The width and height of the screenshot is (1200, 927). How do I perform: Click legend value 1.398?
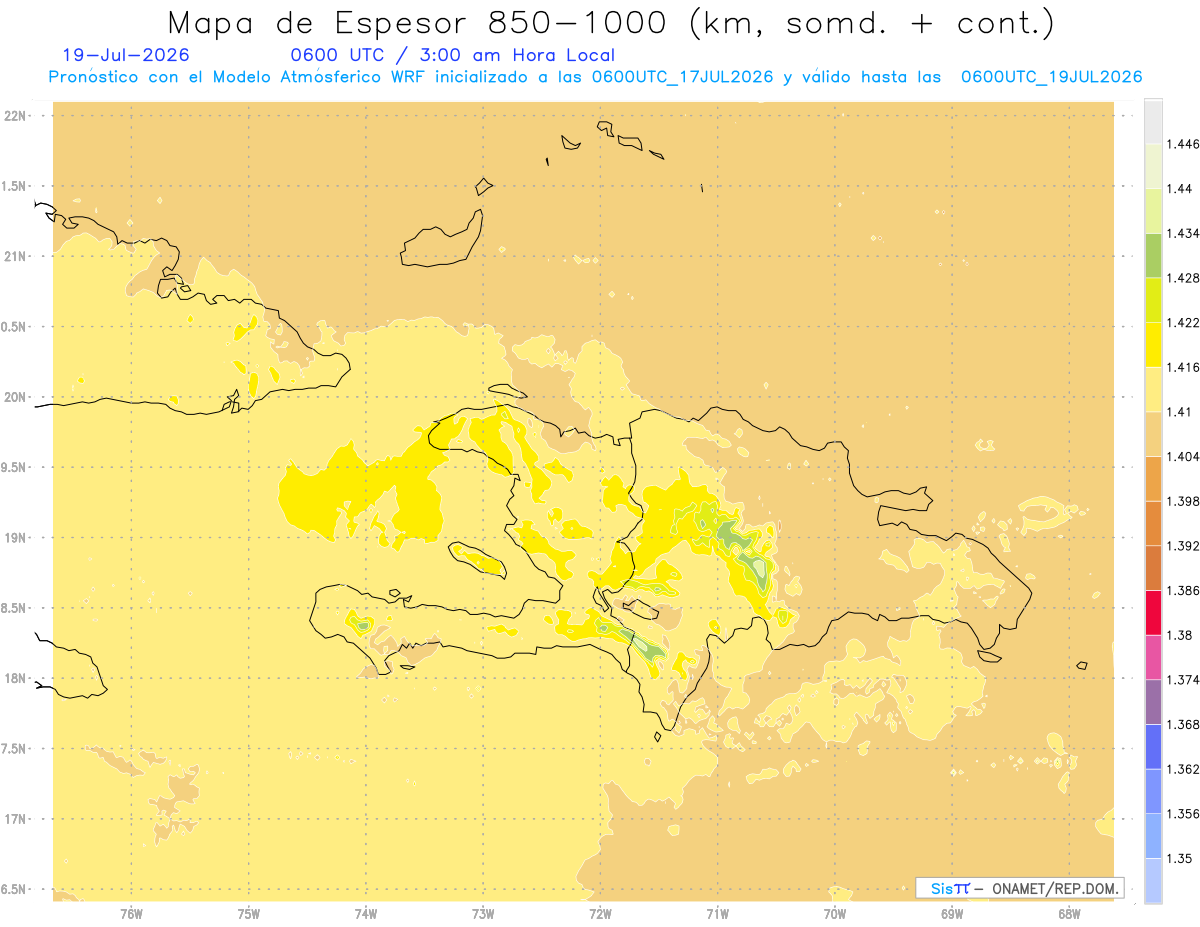1182,501
